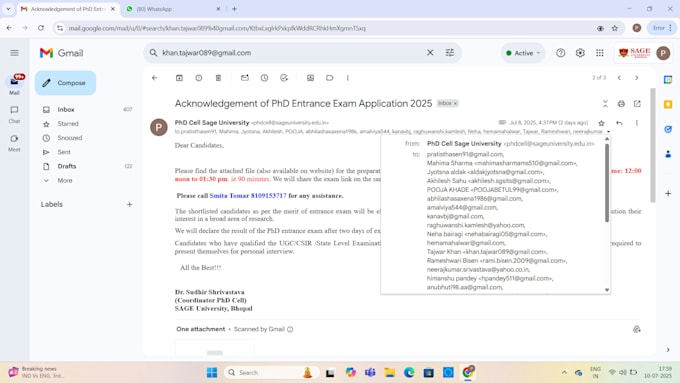Clear the search query with X
Screen dimensions: 680x383
430,53
